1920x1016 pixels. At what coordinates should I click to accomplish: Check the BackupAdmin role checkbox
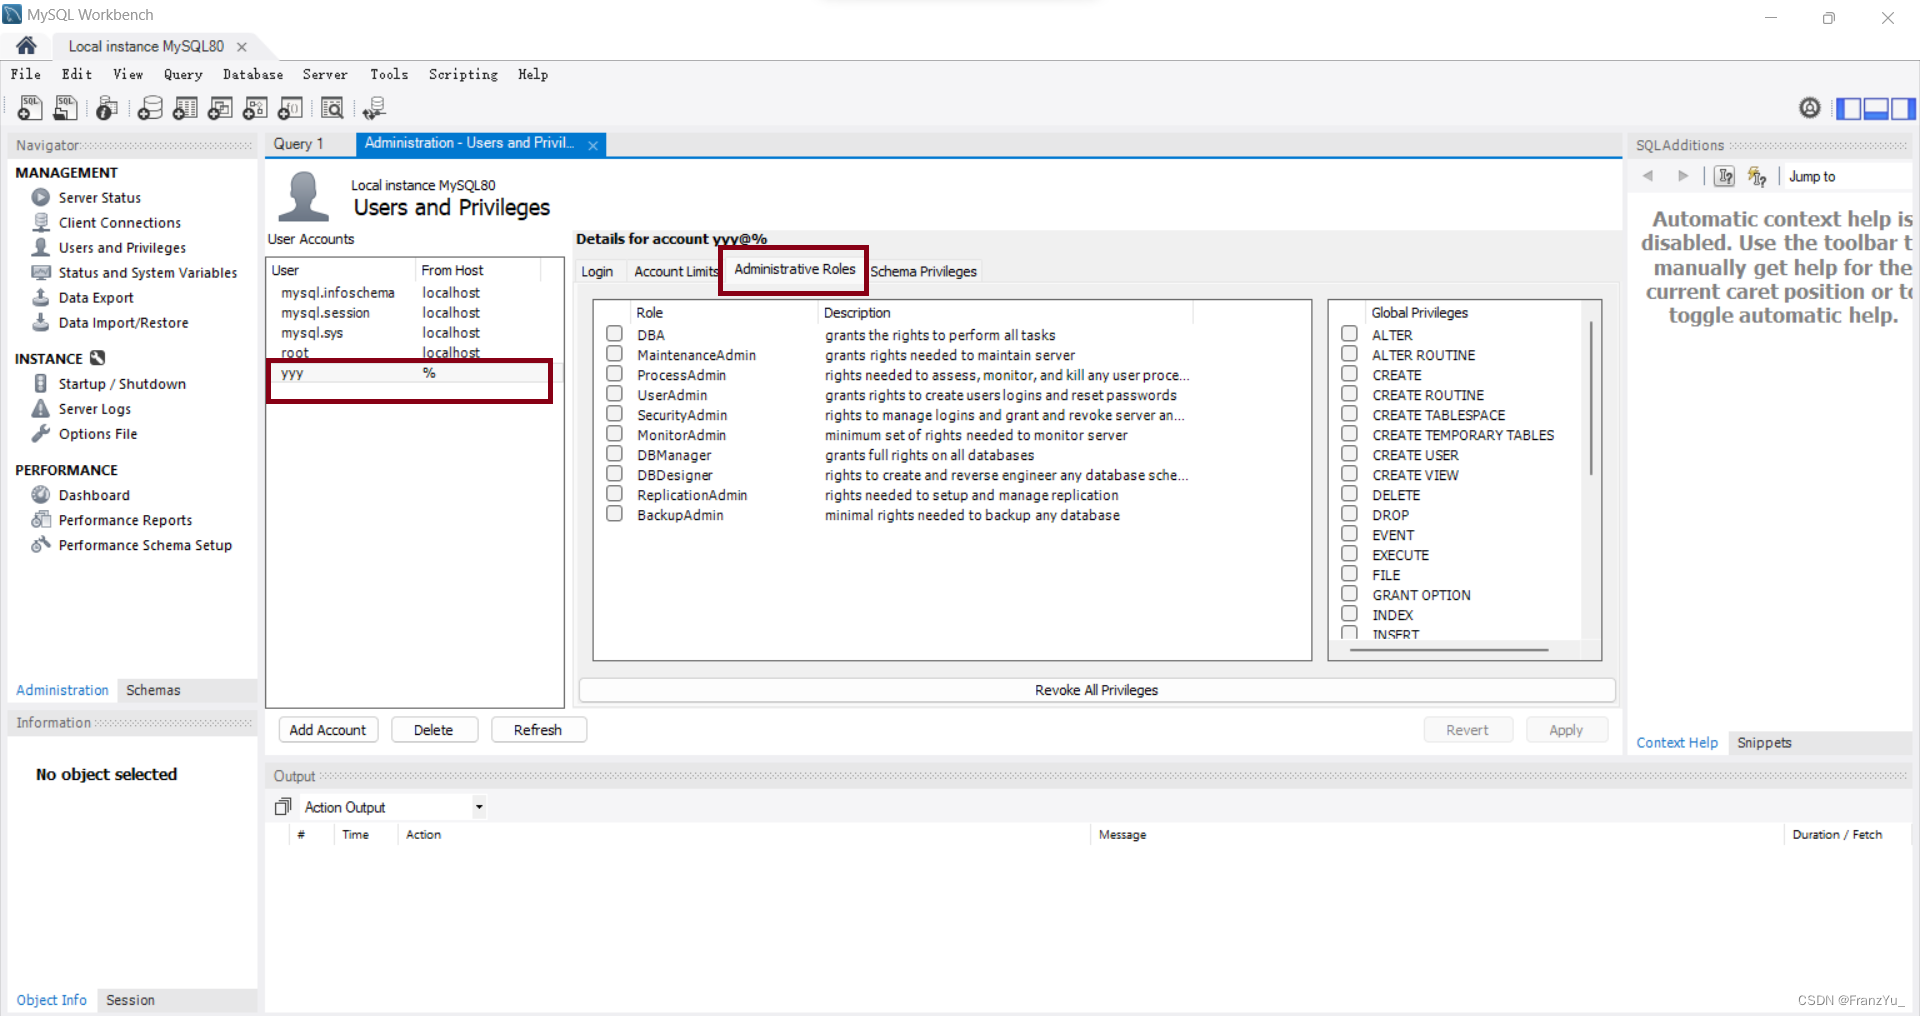click(x=615, y=513)
